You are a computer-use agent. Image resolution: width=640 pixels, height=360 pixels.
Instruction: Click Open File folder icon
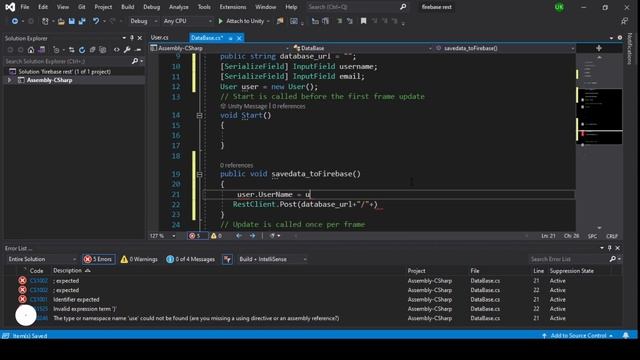click(61, 21)
